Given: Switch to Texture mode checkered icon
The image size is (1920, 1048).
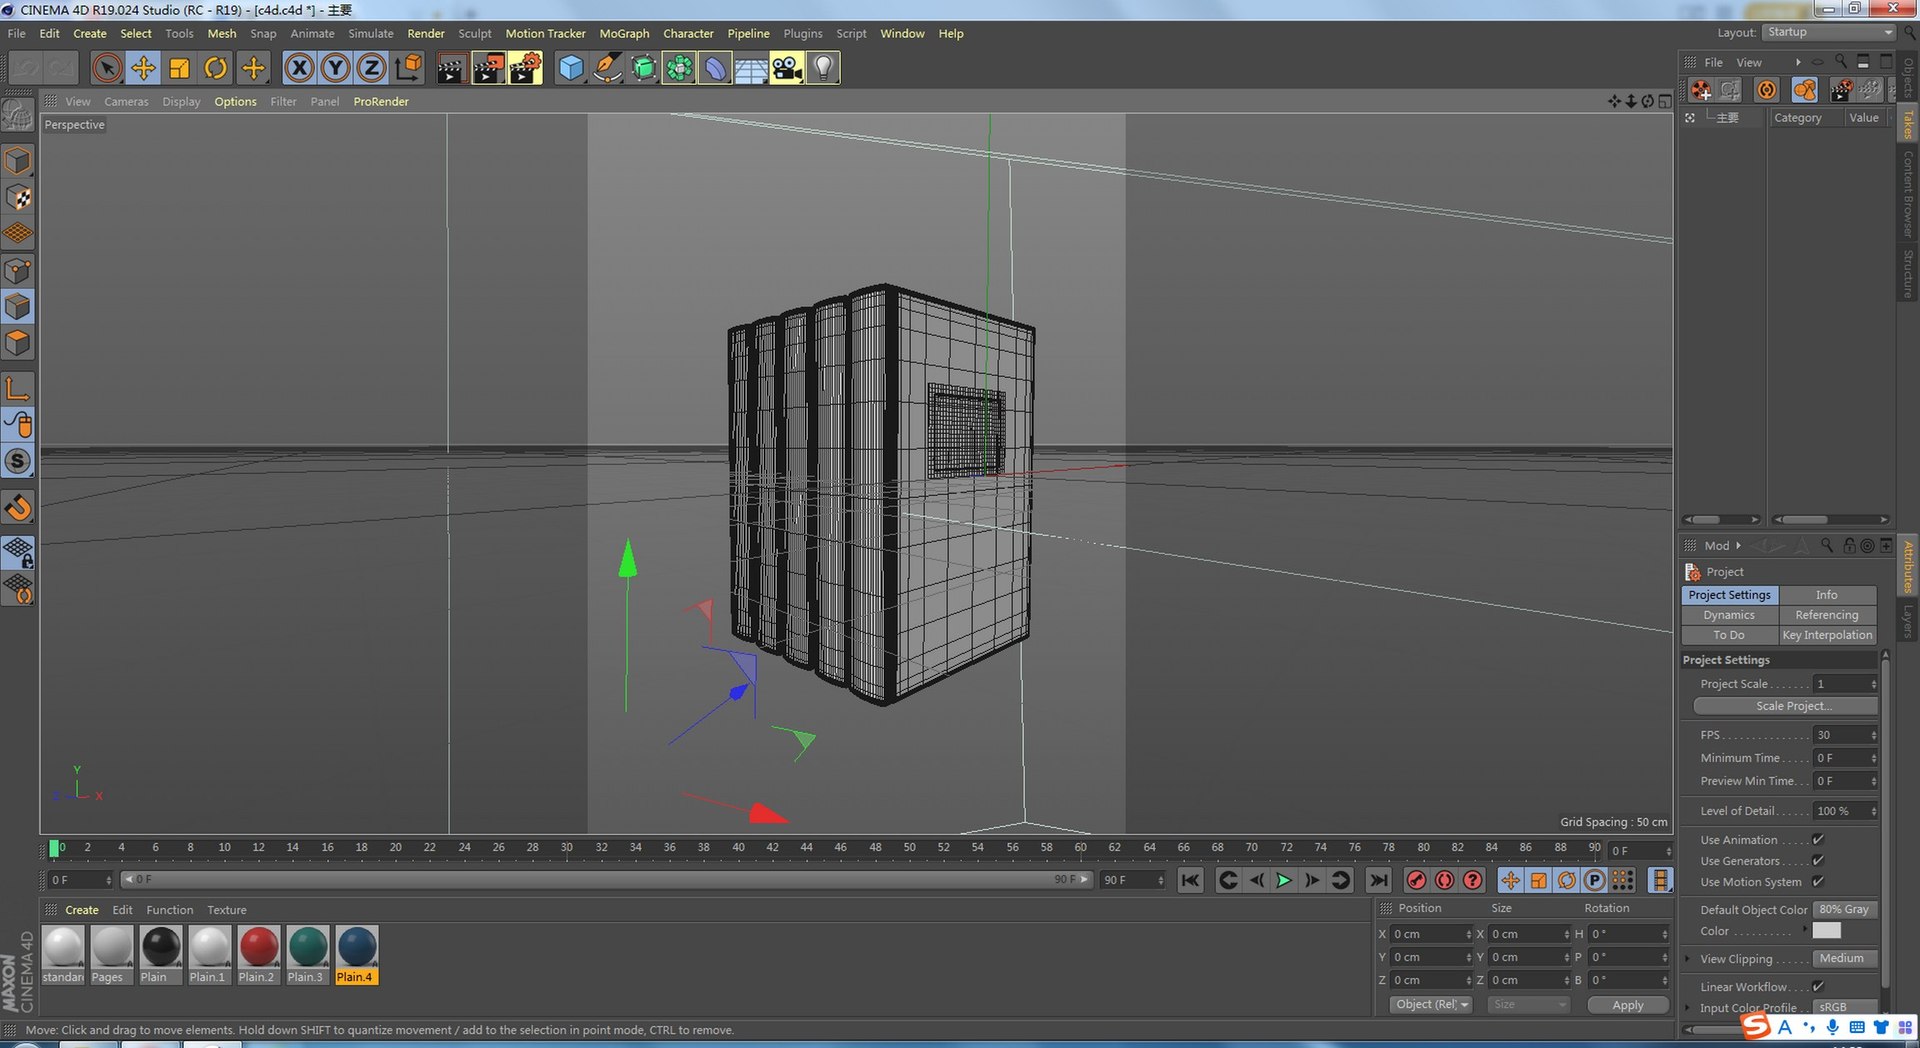Looking at the screenshot, I should tap(18, 197).
